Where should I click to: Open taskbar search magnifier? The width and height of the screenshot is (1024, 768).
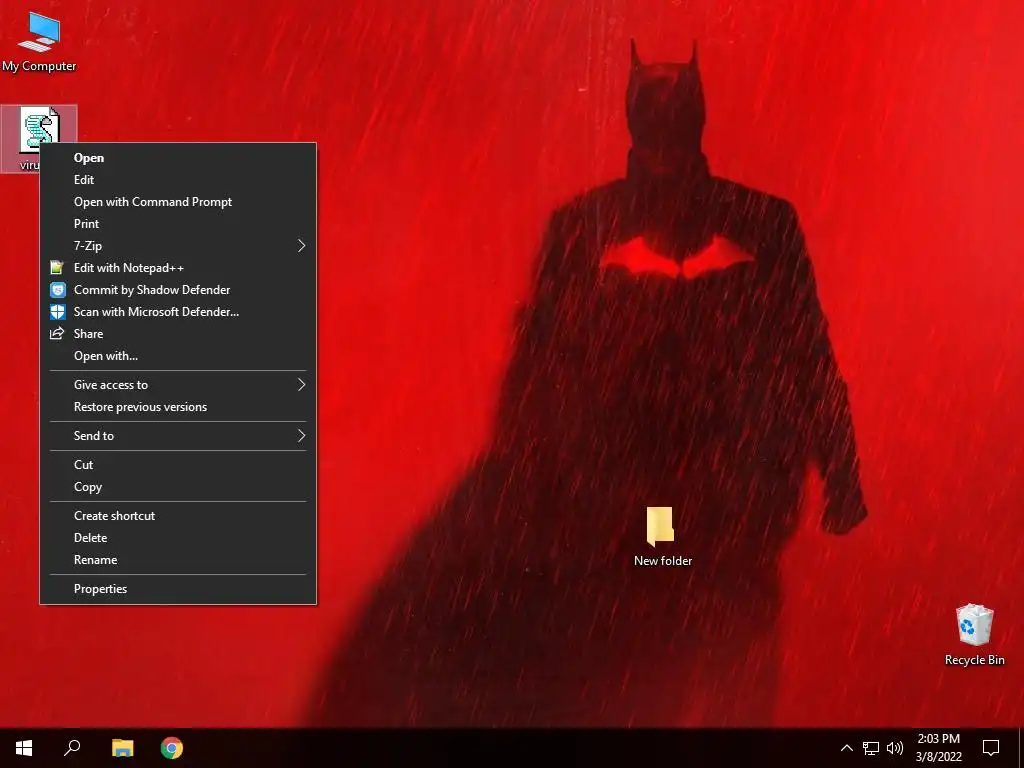[x=72, y=748]
